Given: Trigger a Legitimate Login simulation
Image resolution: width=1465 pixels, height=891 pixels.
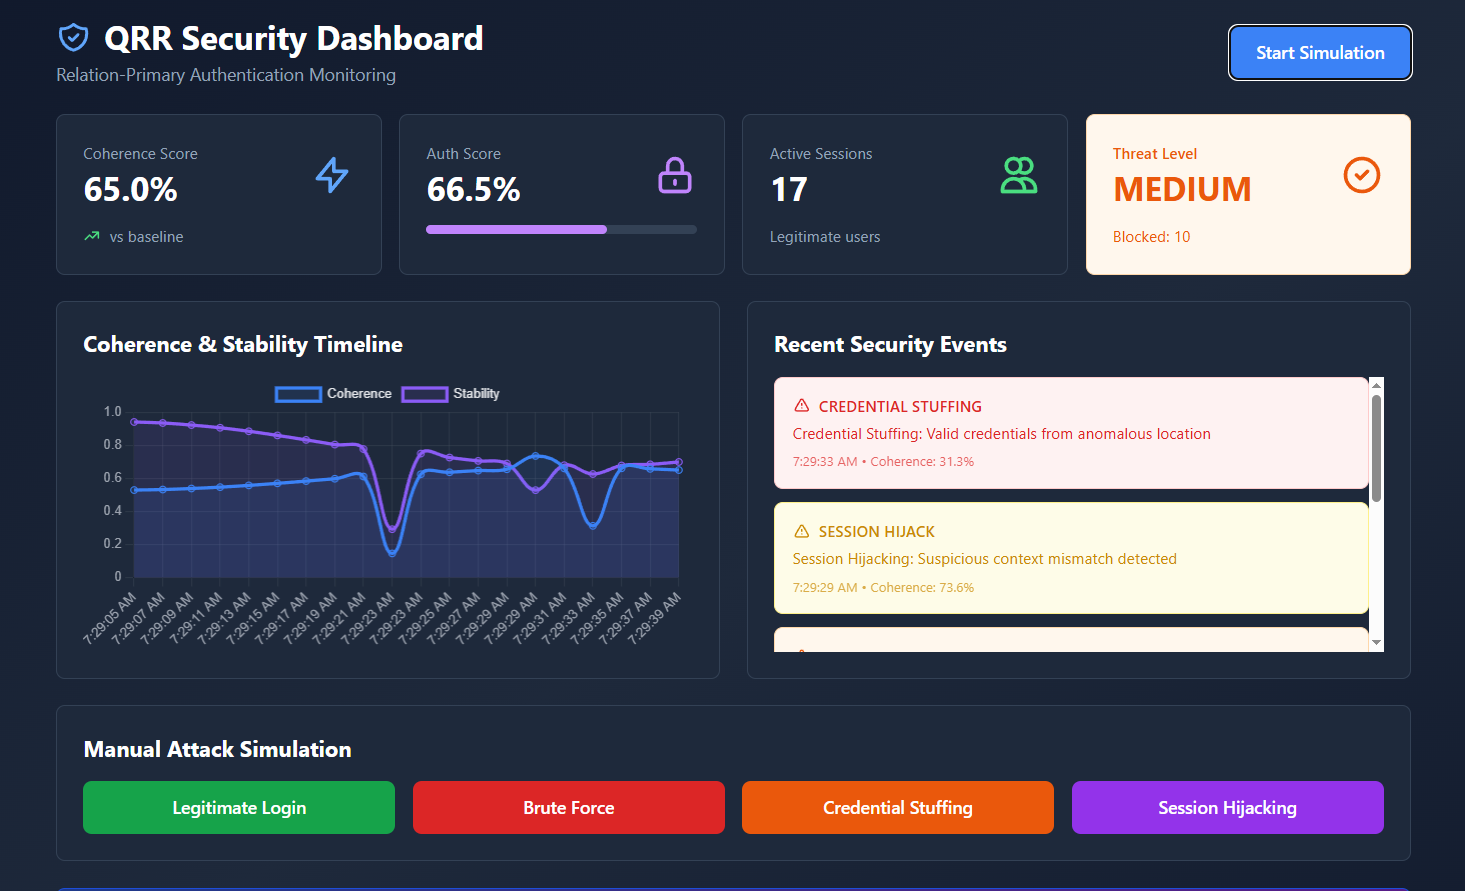Looking at the screenshot, I should coord(238,807).
